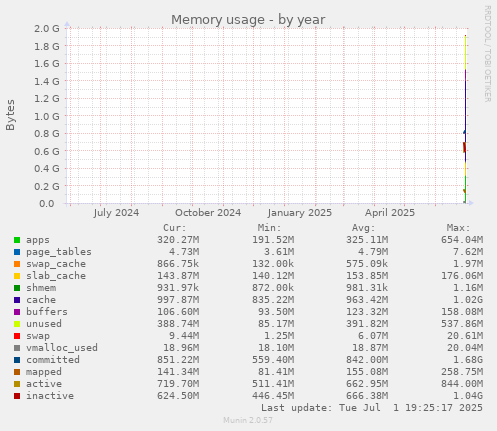Click the 'April 2025' x-axis label
497x431 pixels.
click(x=390, y=213)
